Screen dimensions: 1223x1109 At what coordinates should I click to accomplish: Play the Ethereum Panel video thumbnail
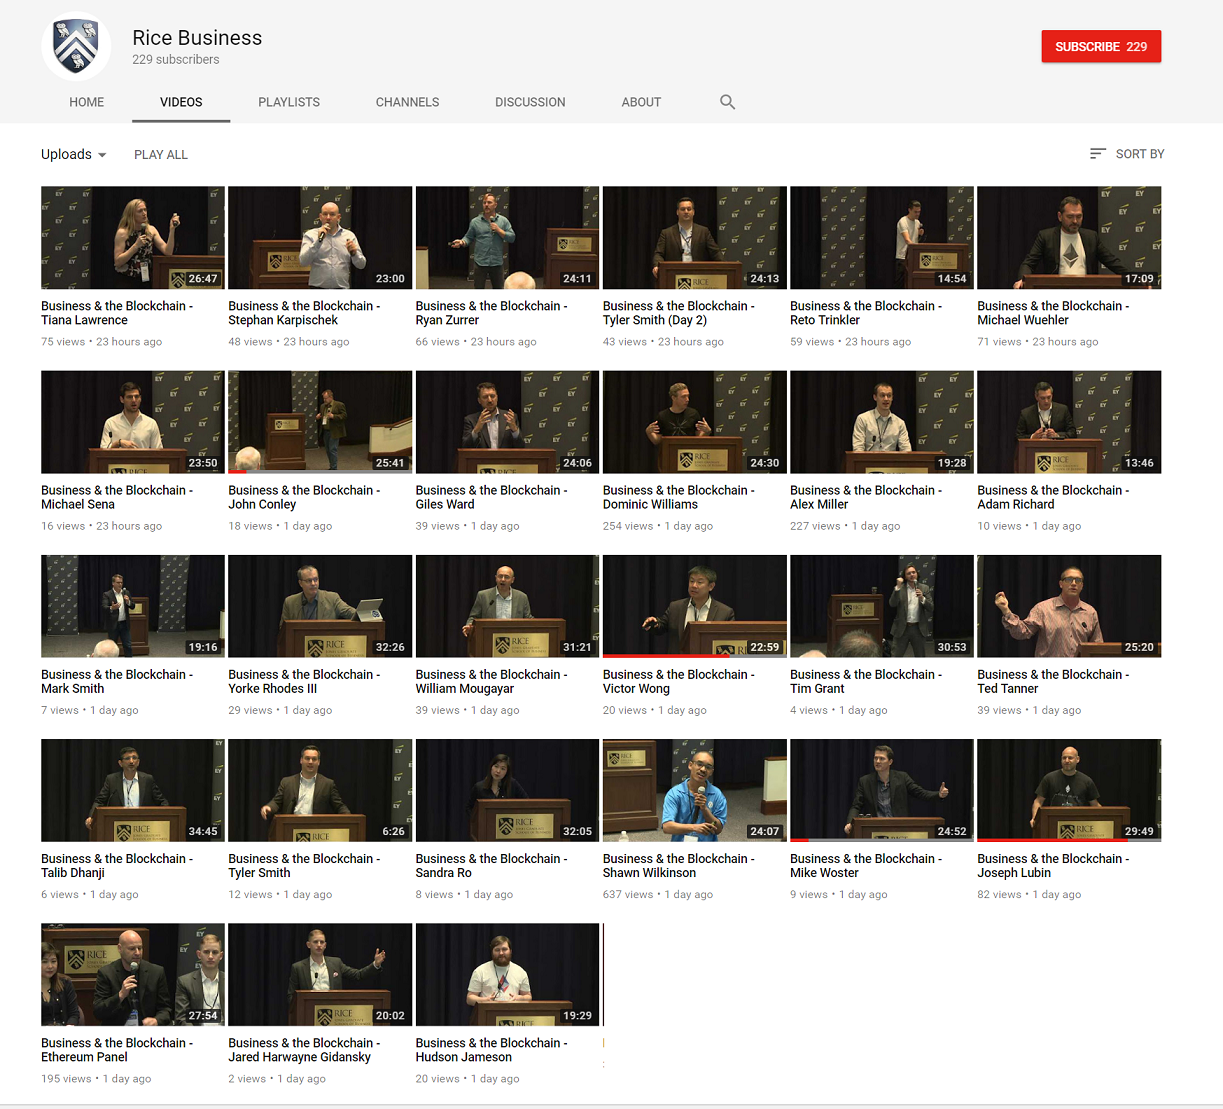click(133, 974)
